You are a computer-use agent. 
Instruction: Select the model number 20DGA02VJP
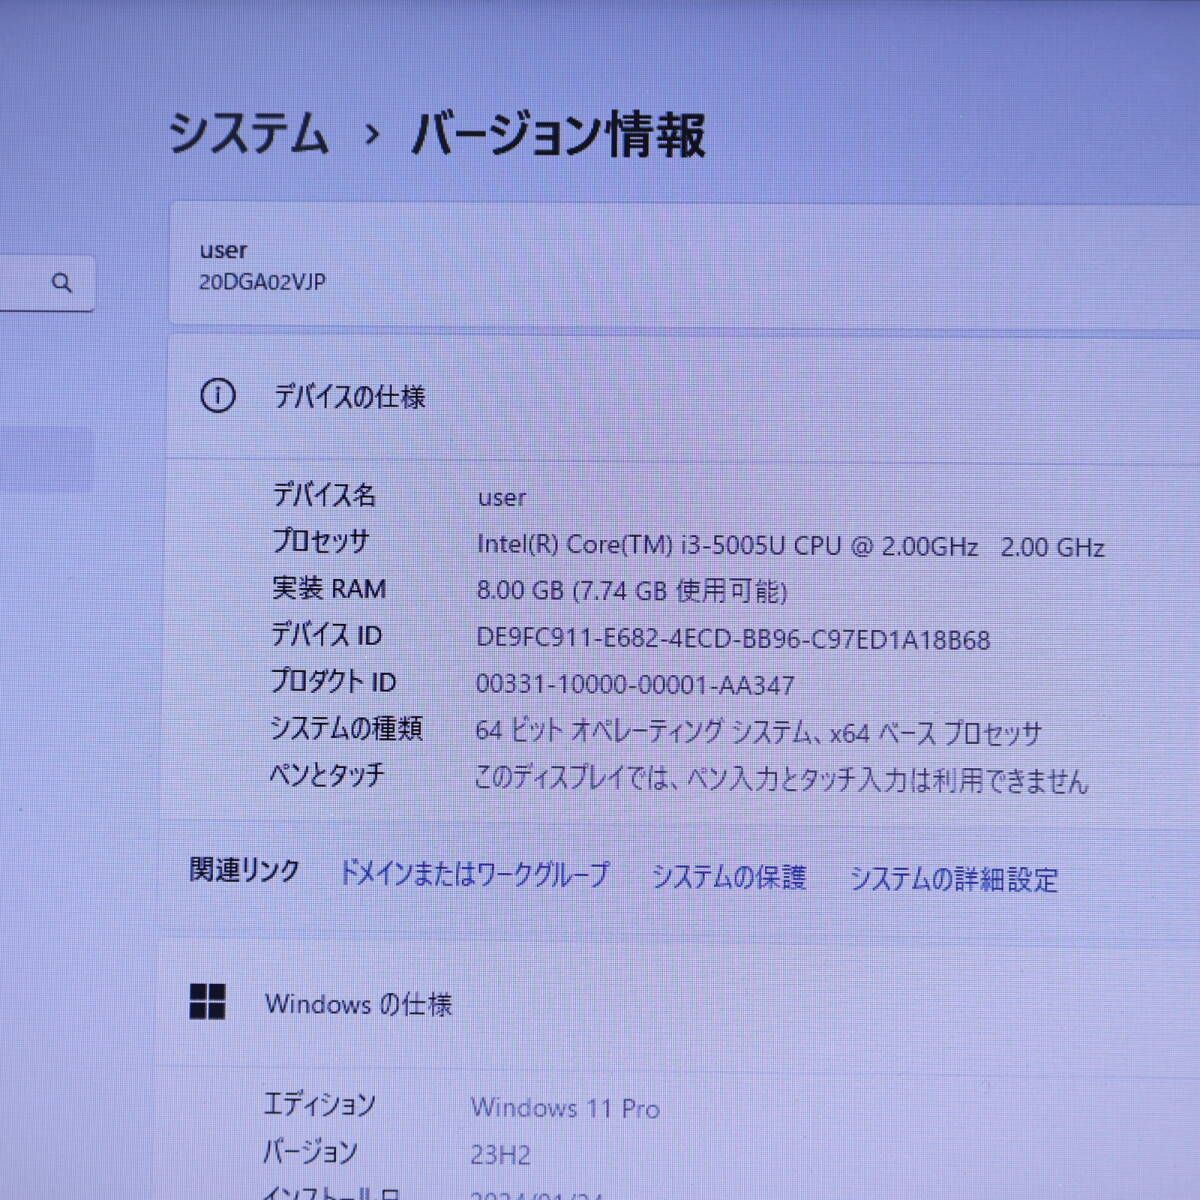click(x=262, y=282)
